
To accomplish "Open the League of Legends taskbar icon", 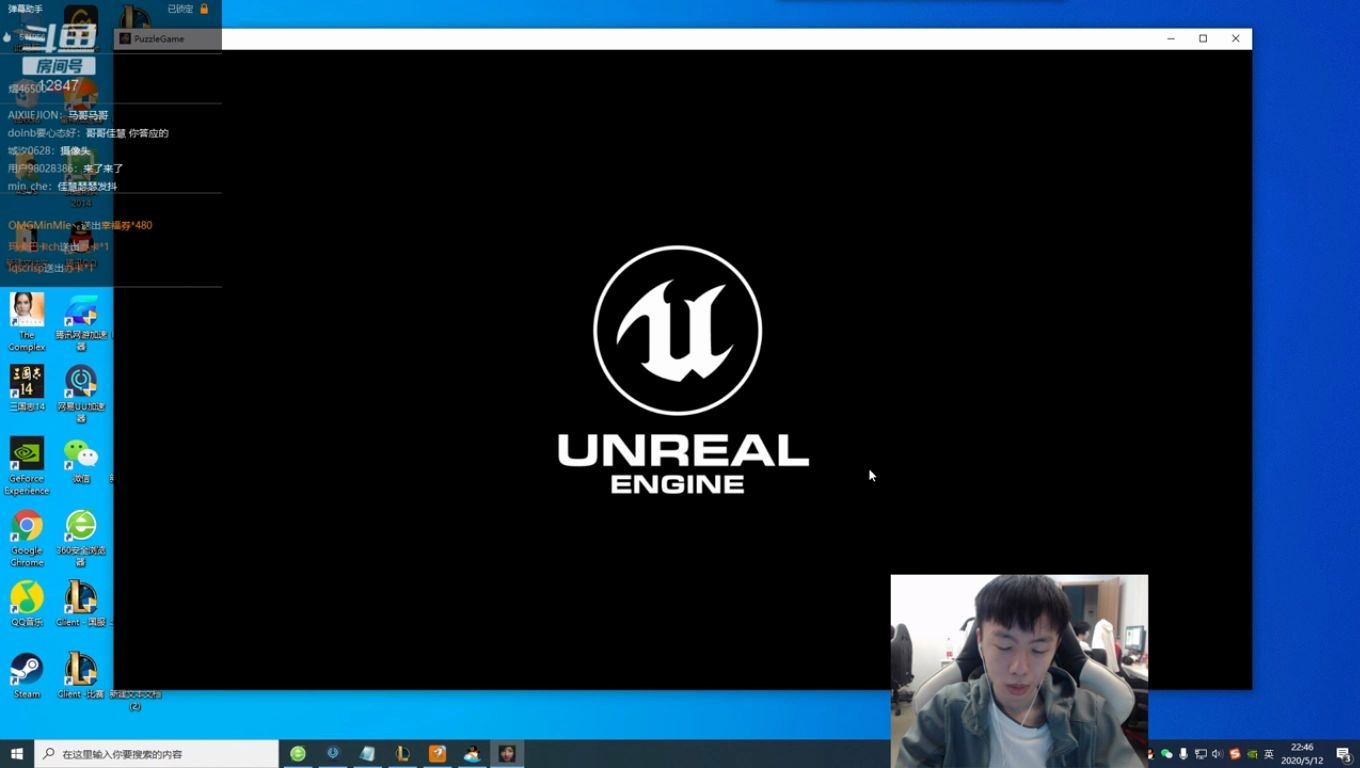I will (x=402, y=754).
